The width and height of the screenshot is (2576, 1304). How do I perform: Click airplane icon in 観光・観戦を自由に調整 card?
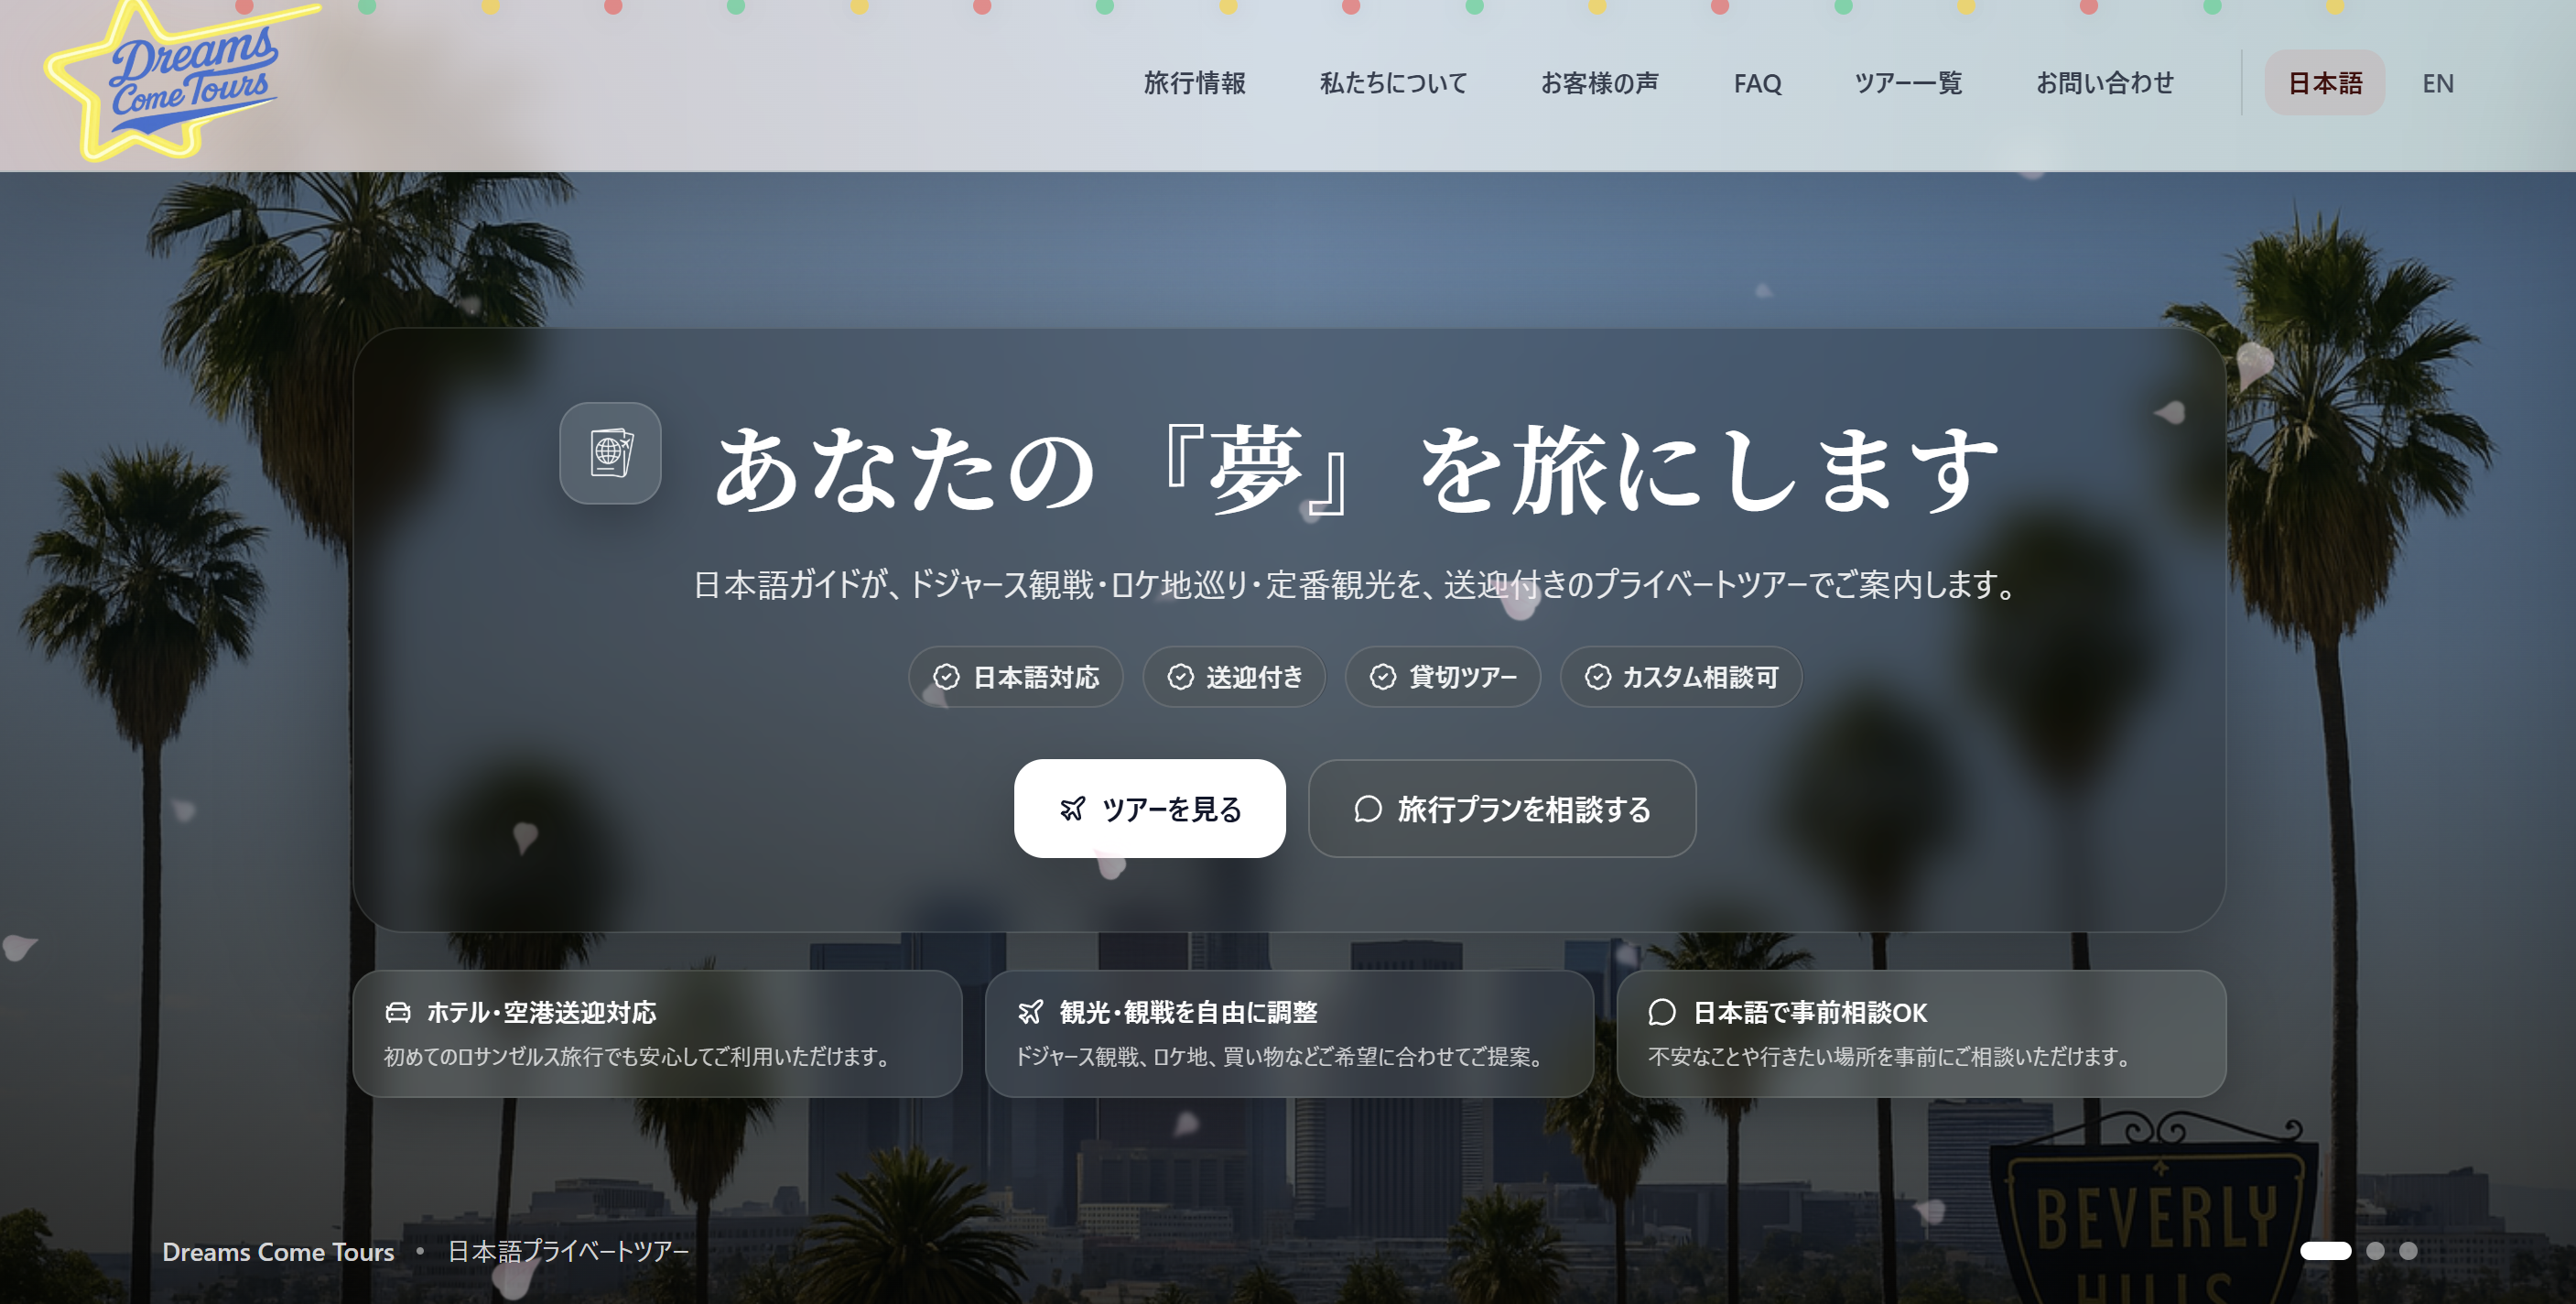click(1030, 1012)
